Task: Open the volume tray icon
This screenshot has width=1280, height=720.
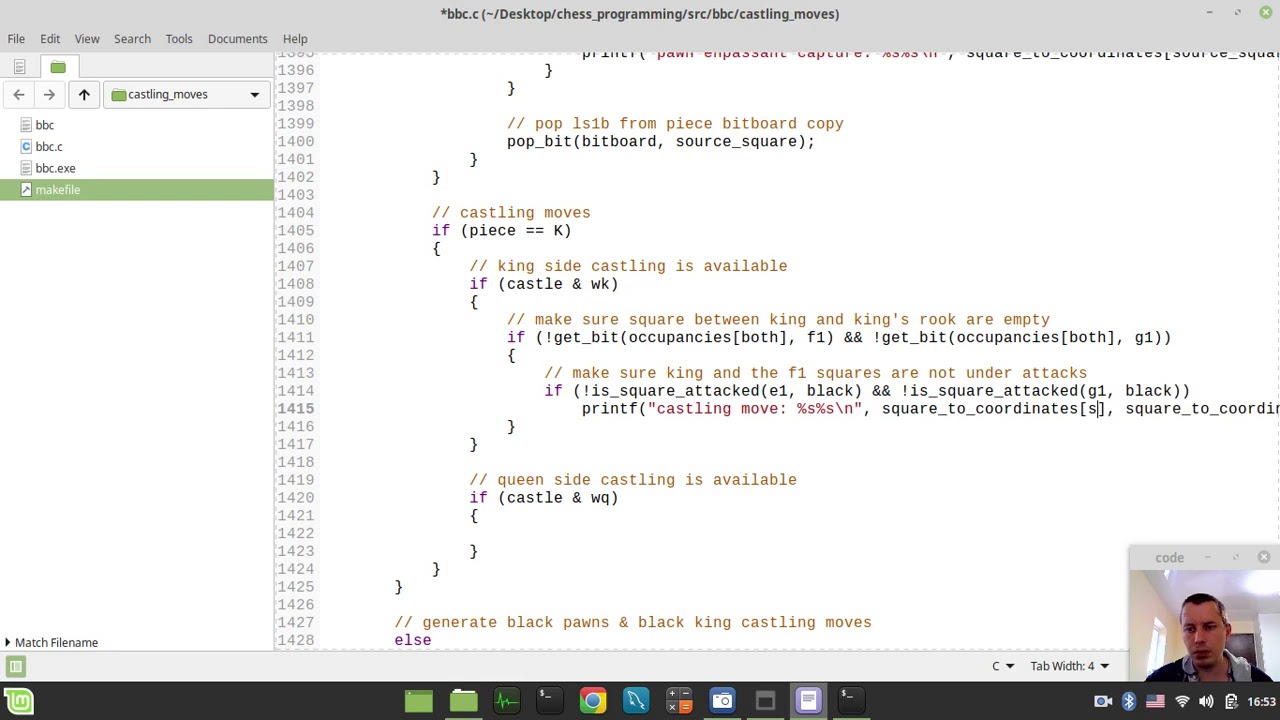Action: click(x=1206, y=701)
